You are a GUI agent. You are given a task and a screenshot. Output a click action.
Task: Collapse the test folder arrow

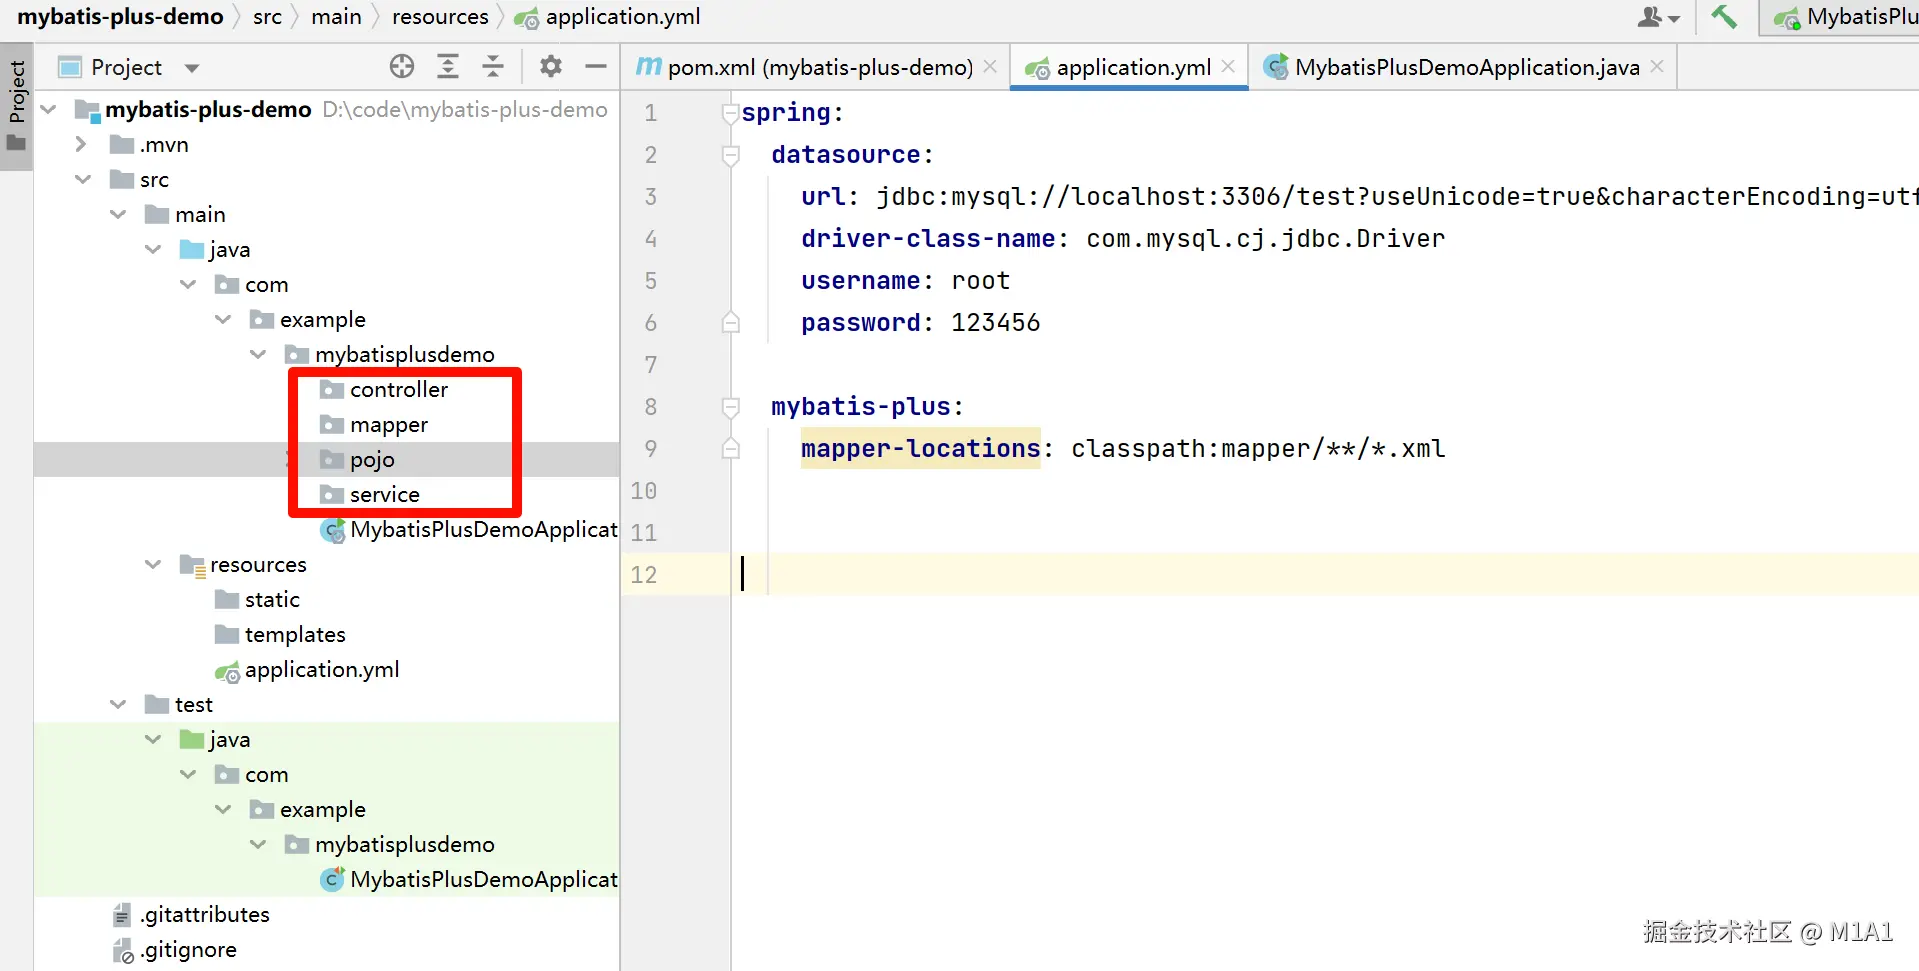click(118, 704)
